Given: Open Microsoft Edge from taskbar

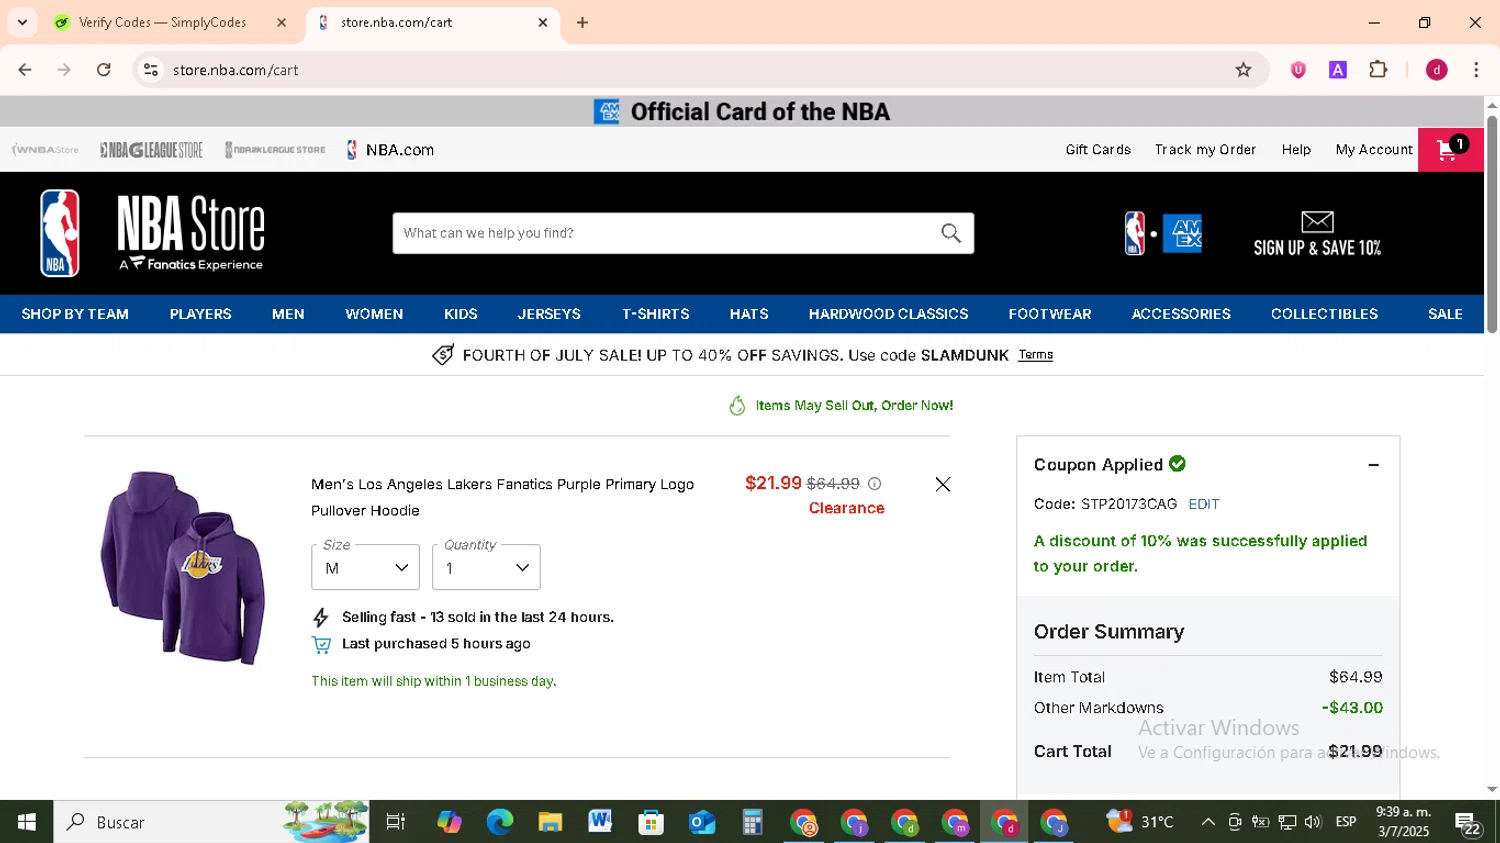Looking at the screenshot, I should (500, 822).
